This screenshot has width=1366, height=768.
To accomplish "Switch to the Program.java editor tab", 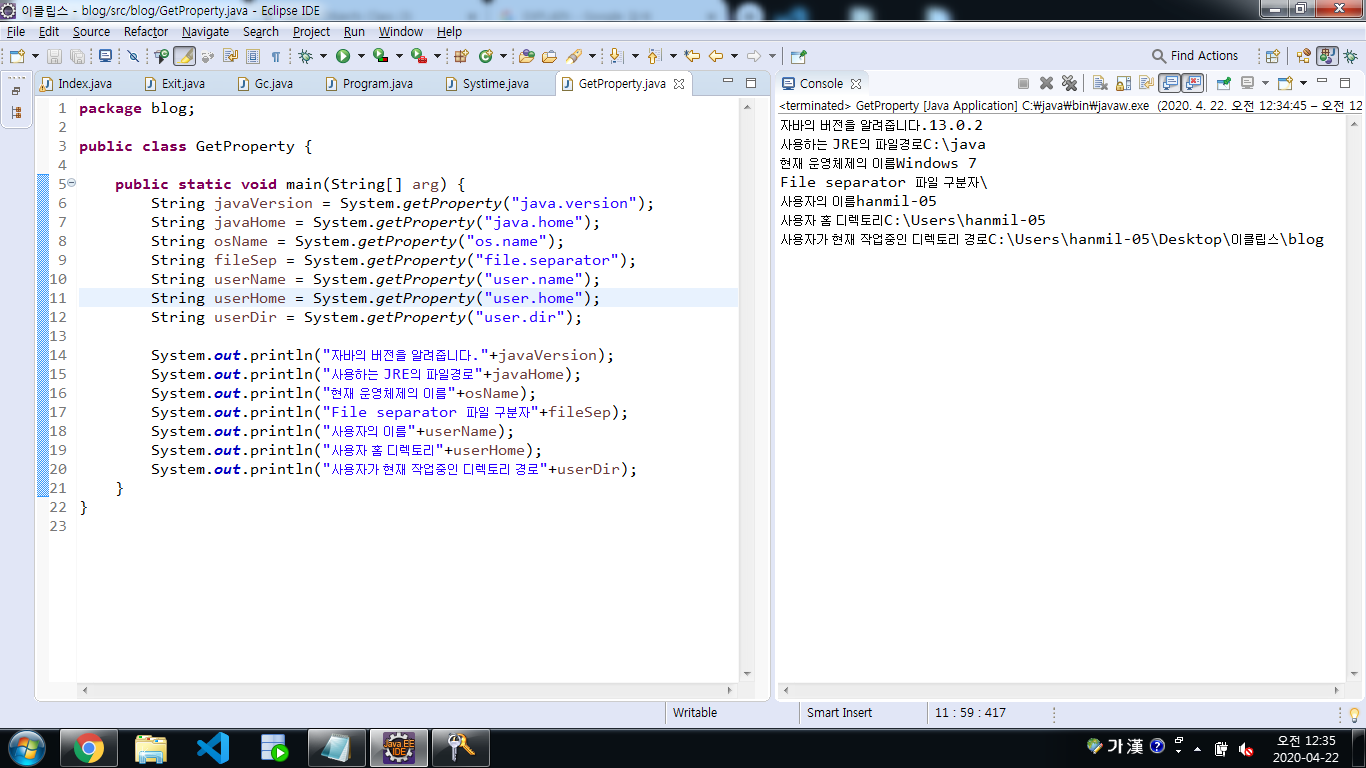I will 369,84.
